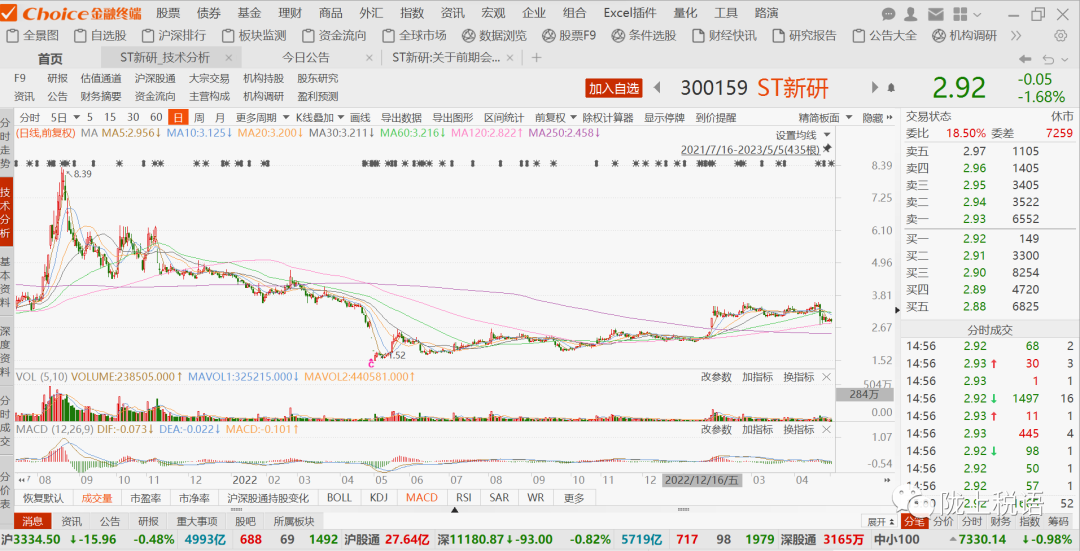Open the 更多周期 dropdown
The width and height of the screenshot is (1080, 551).
(x=261, y=118)
